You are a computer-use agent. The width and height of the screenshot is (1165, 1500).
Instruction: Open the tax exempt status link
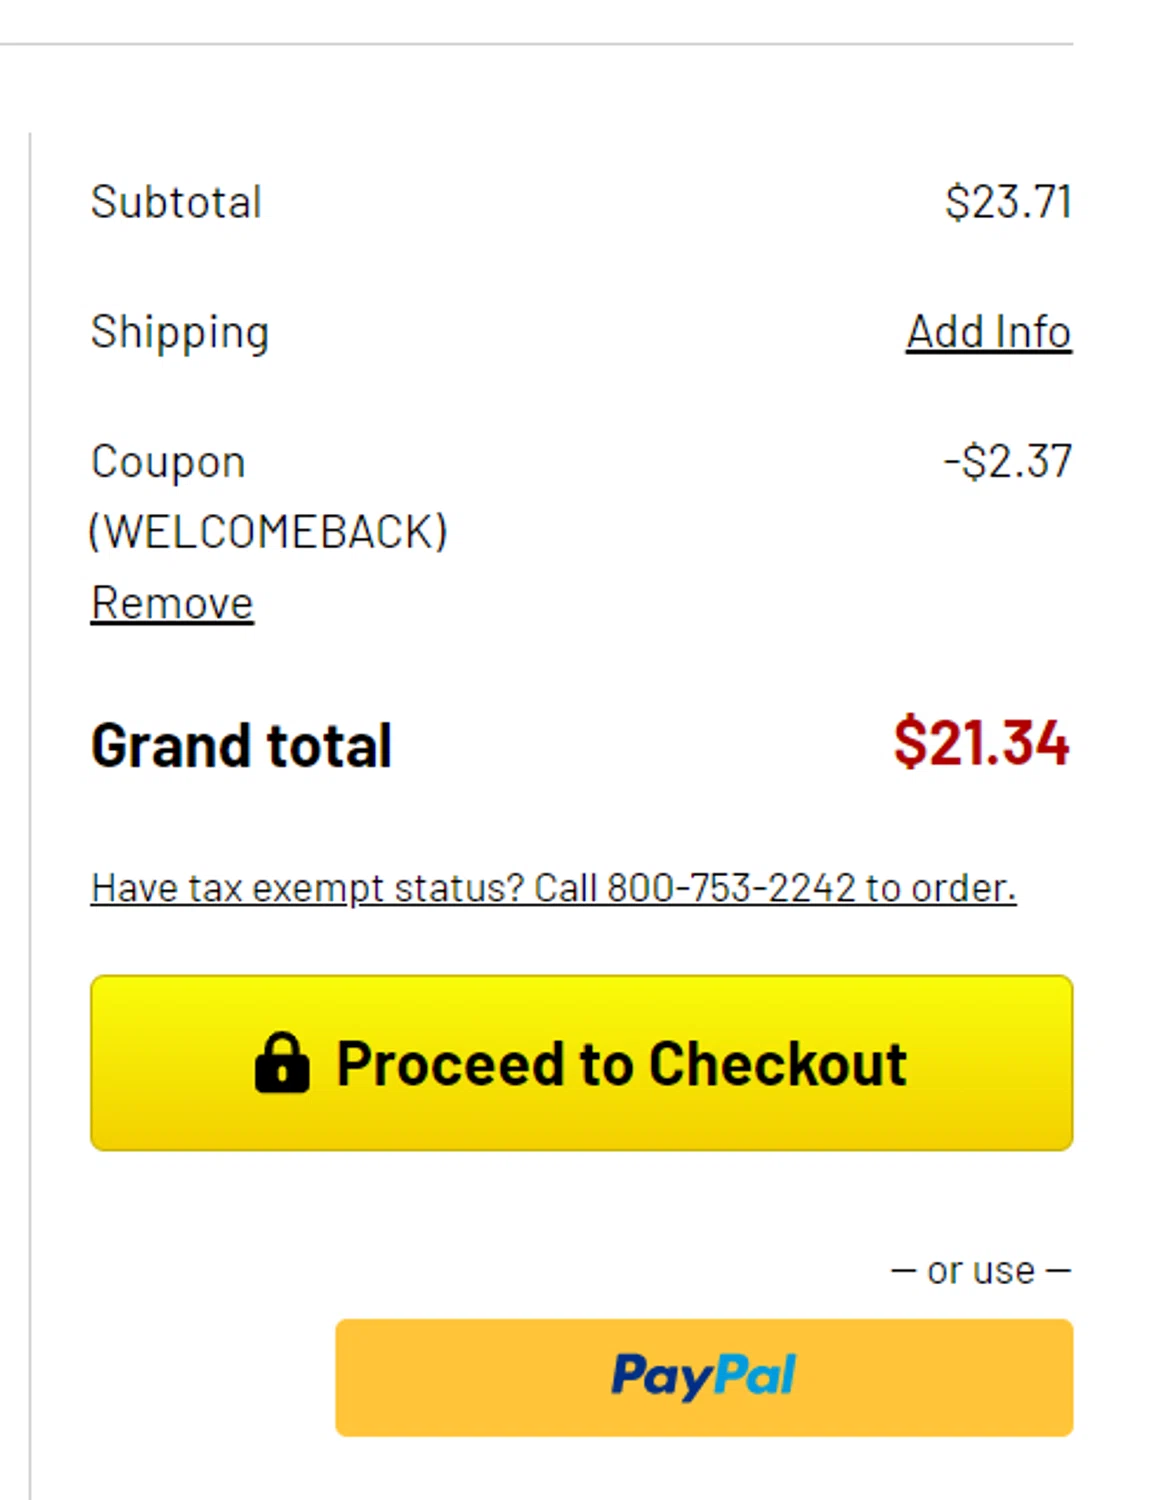click(x=553, y=888)
